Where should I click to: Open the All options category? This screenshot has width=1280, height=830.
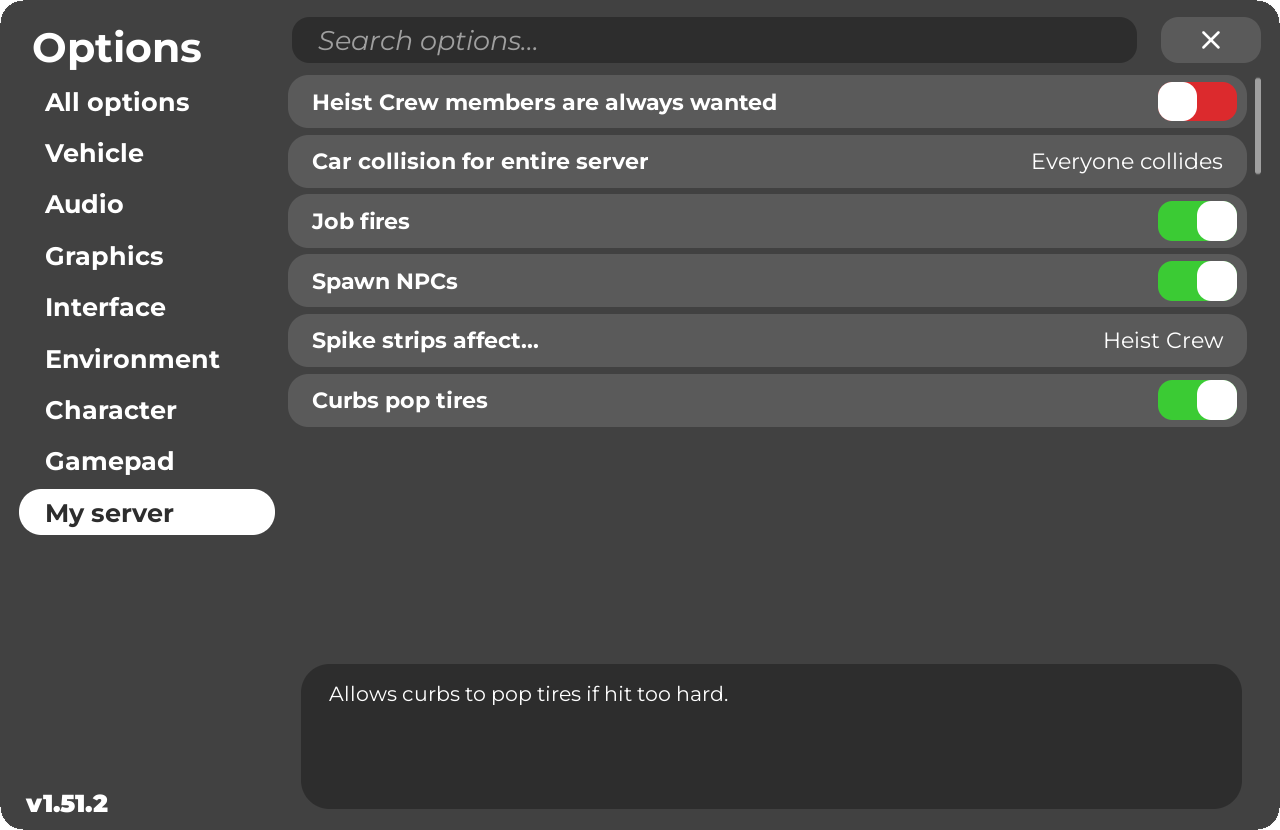(117, 102)
